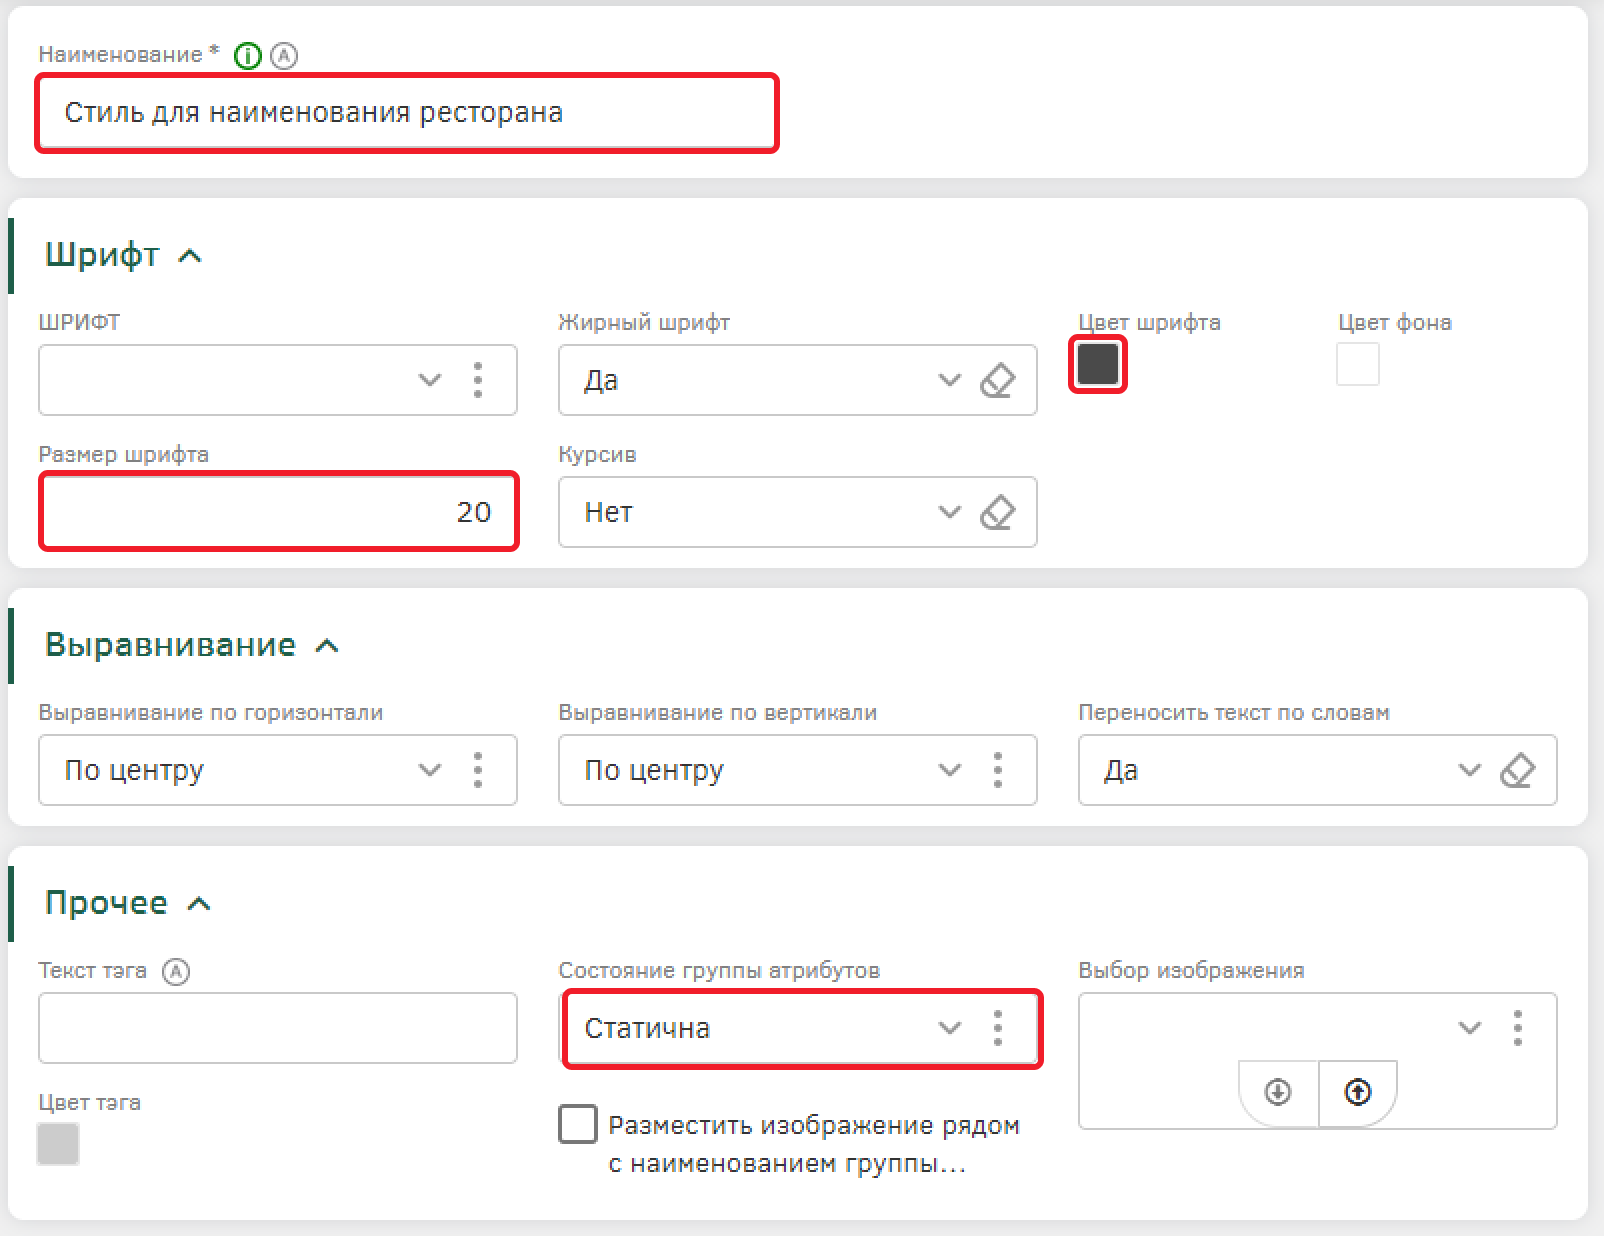The image size is (1604, 1236).
Task: Enable Разместить изображение рядом с наименованием checkbox
Action: [x=578, y=1124]
